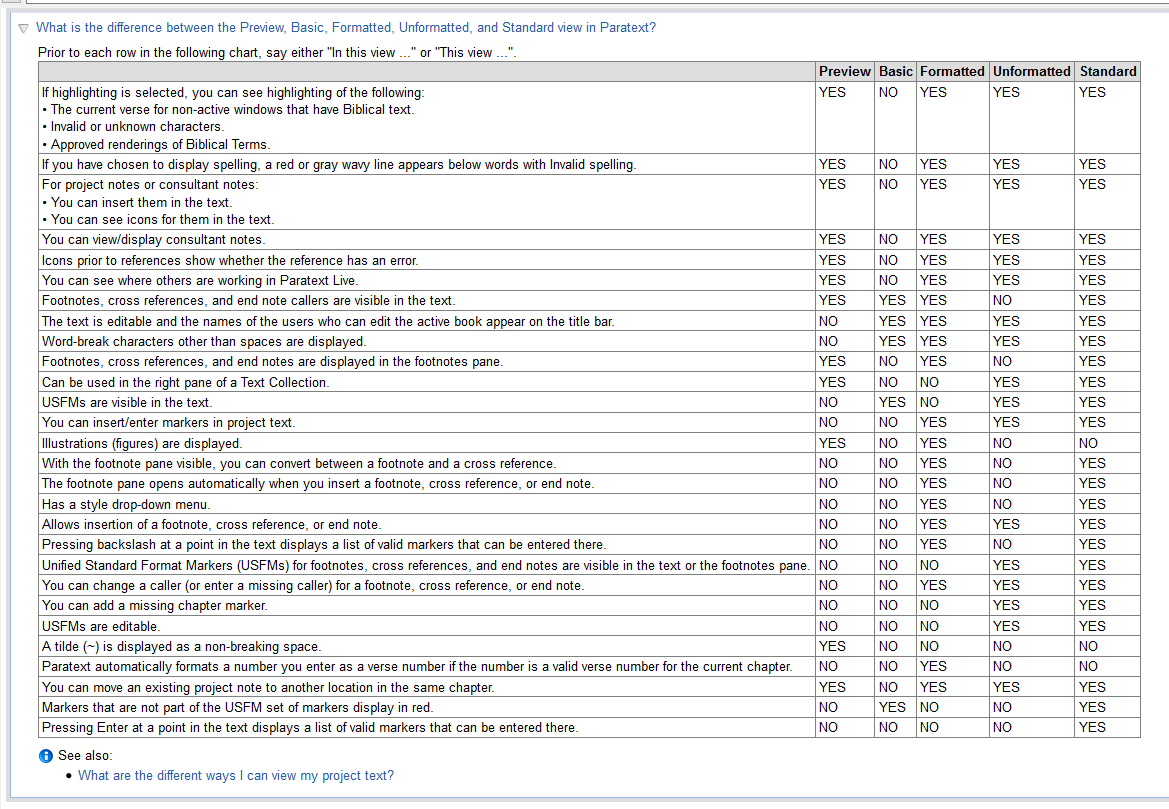Click the 'Prior to each row in the following chart' sentence
This screenshot has width=1169, height=809.
pyautogui.click(x=277, y=52)
